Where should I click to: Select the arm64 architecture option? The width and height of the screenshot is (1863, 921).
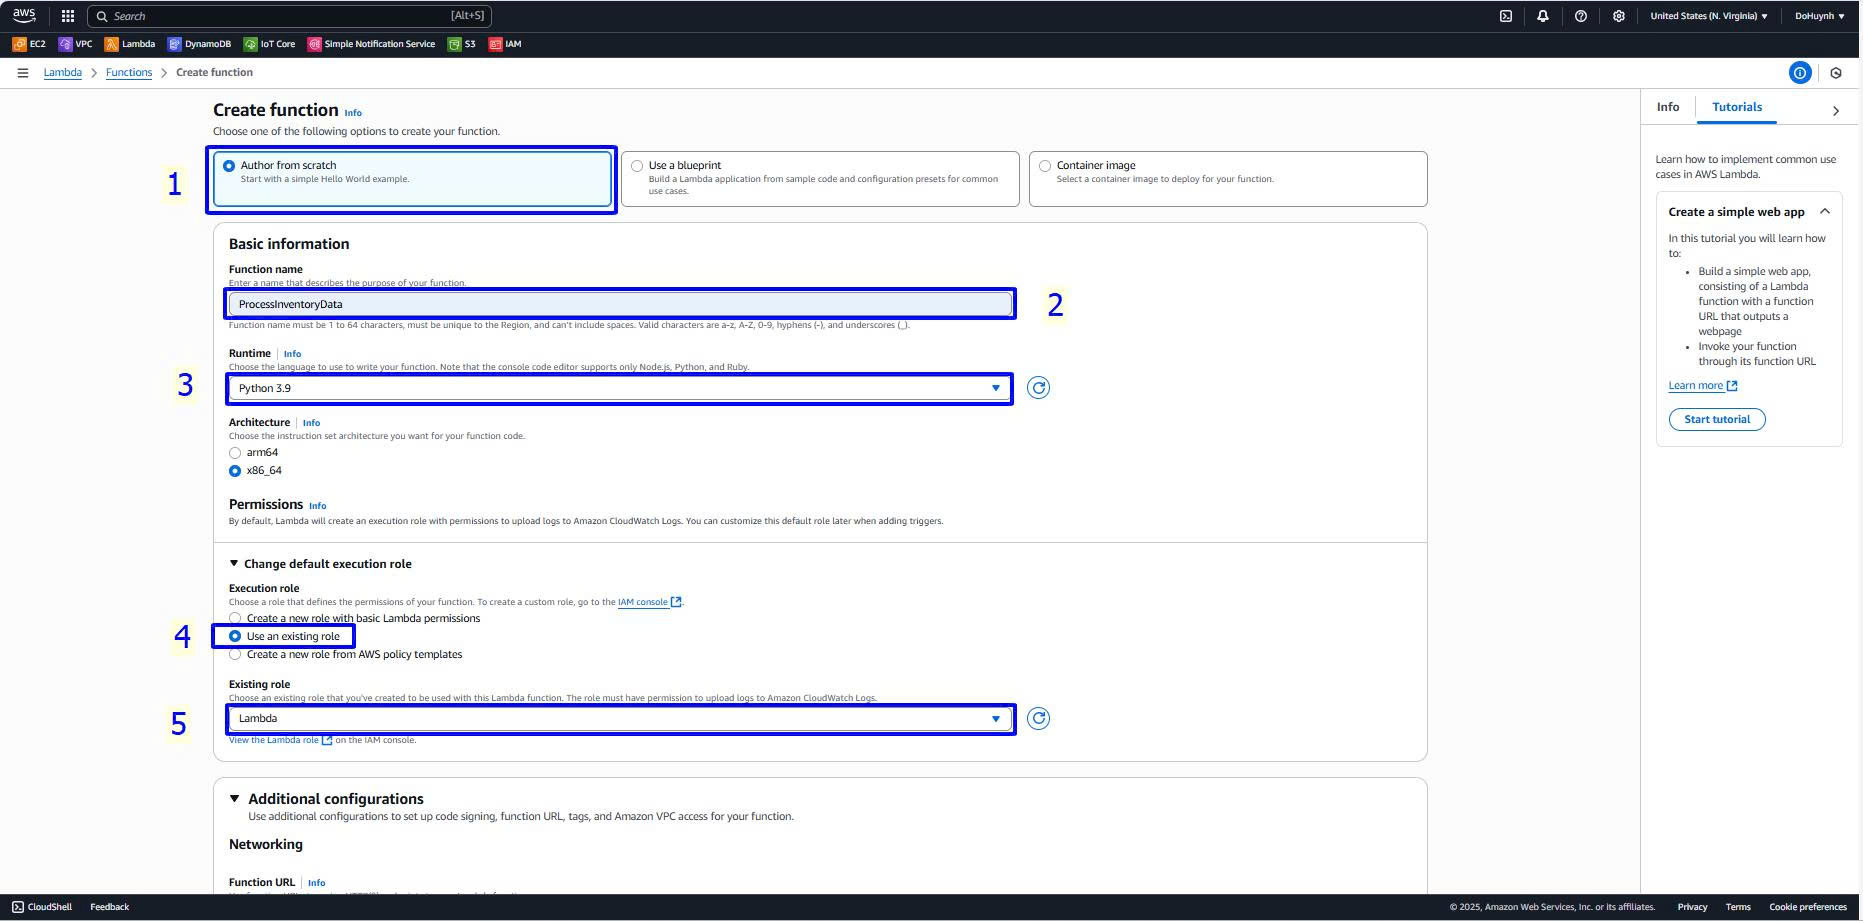click(x=236, y=453)
